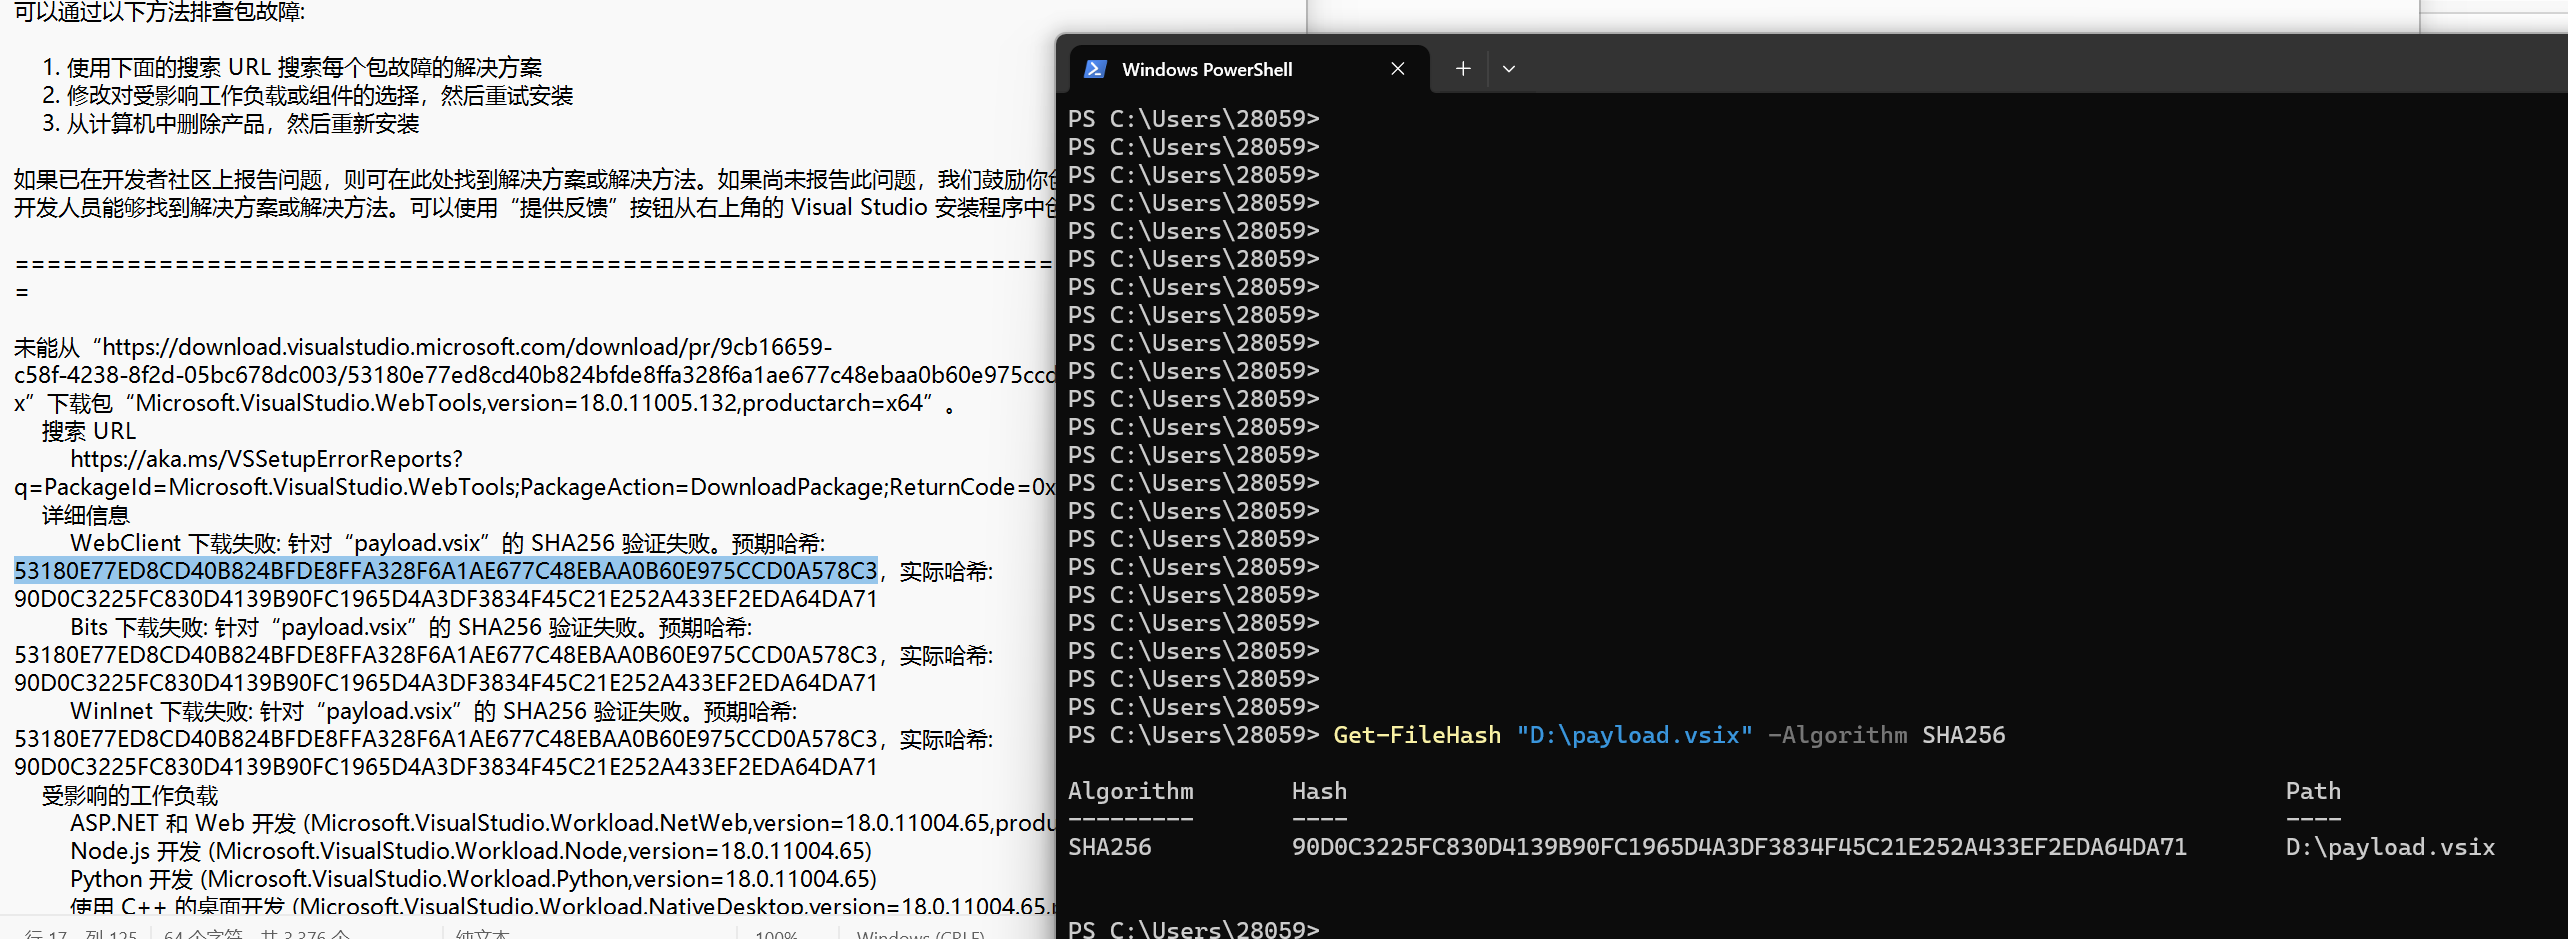Click the SHA256 algorithm label in output
2568x939 pixels.
pyautogui.click(x=1110, y=847)
